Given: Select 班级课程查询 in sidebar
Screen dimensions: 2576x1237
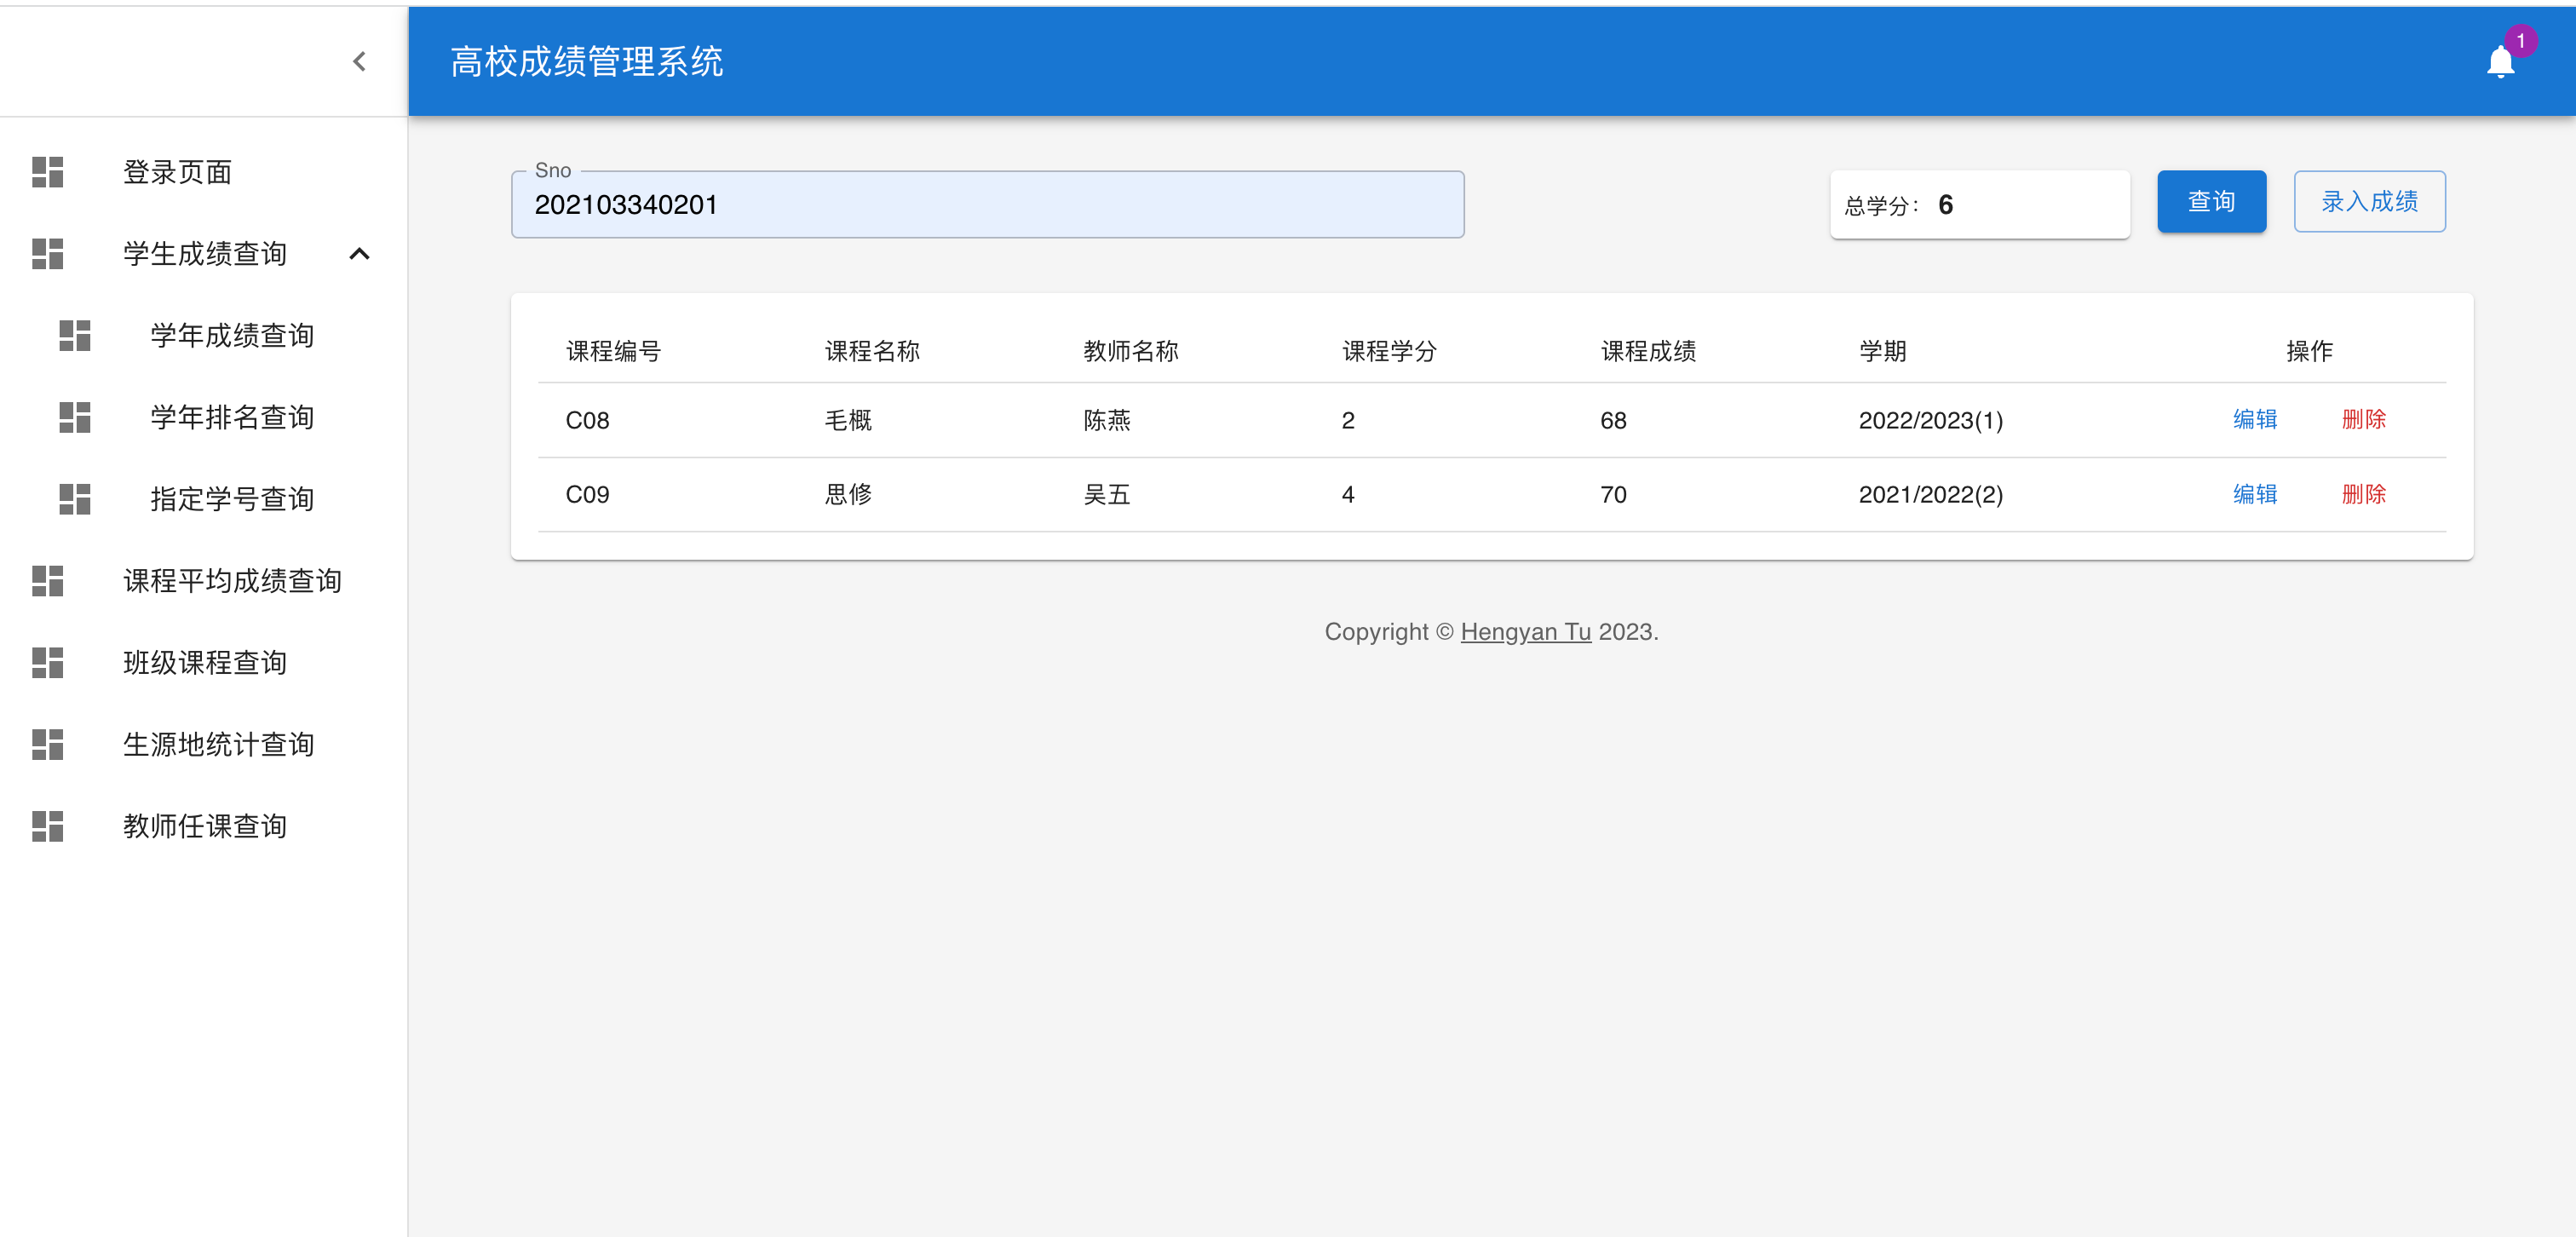Looking at the screenshot, I should 205,662.
